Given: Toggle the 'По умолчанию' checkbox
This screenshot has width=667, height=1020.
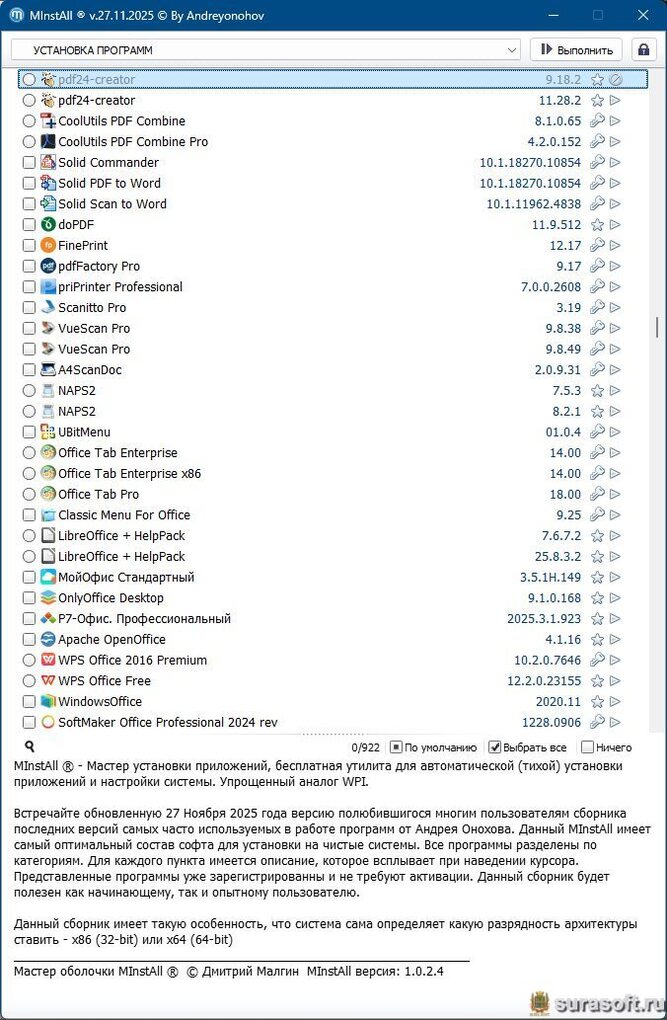Looking at the screenshot, I should click(x=396, y=747).
